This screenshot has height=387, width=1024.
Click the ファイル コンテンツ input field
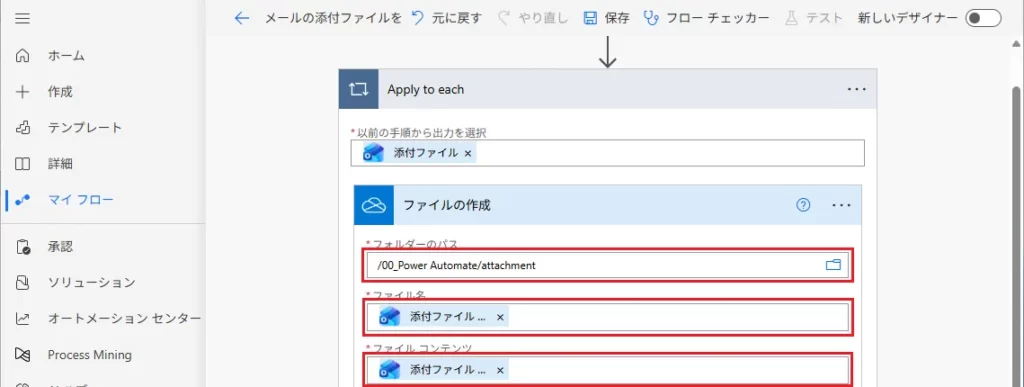[x=607, y=370]
